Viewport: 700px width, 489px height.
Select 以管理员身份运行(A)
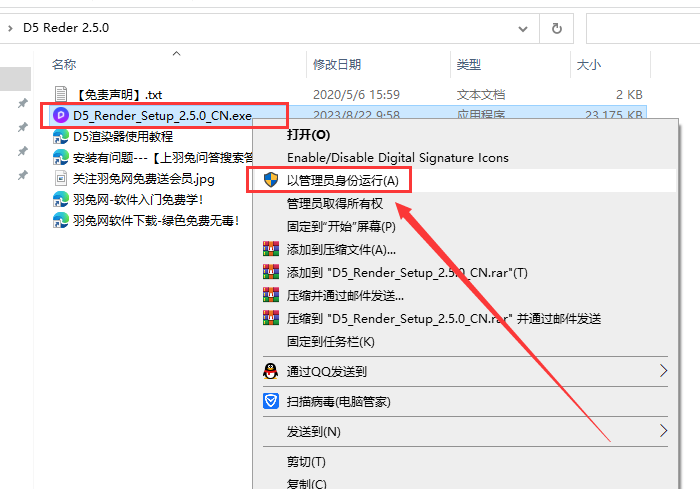pos(342,180)
